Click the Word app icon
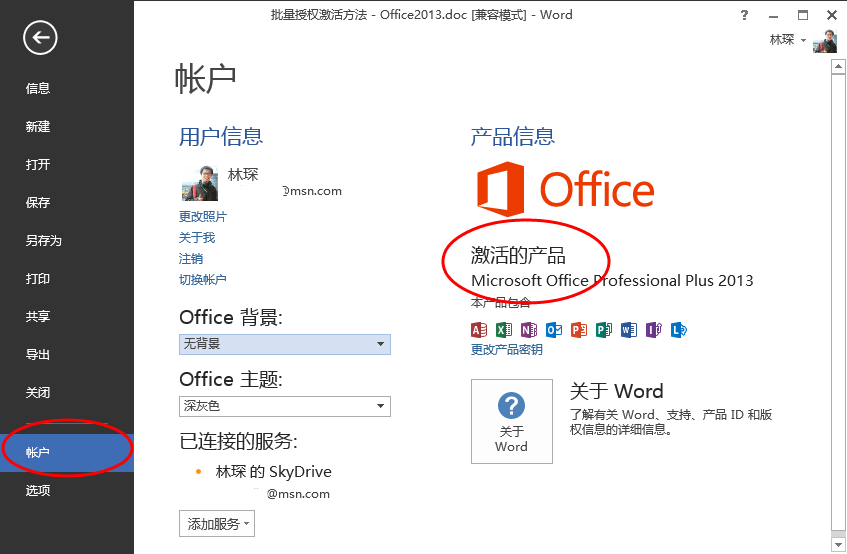Image resolution: width=847 pixels, height=554 pixels. 628,329
